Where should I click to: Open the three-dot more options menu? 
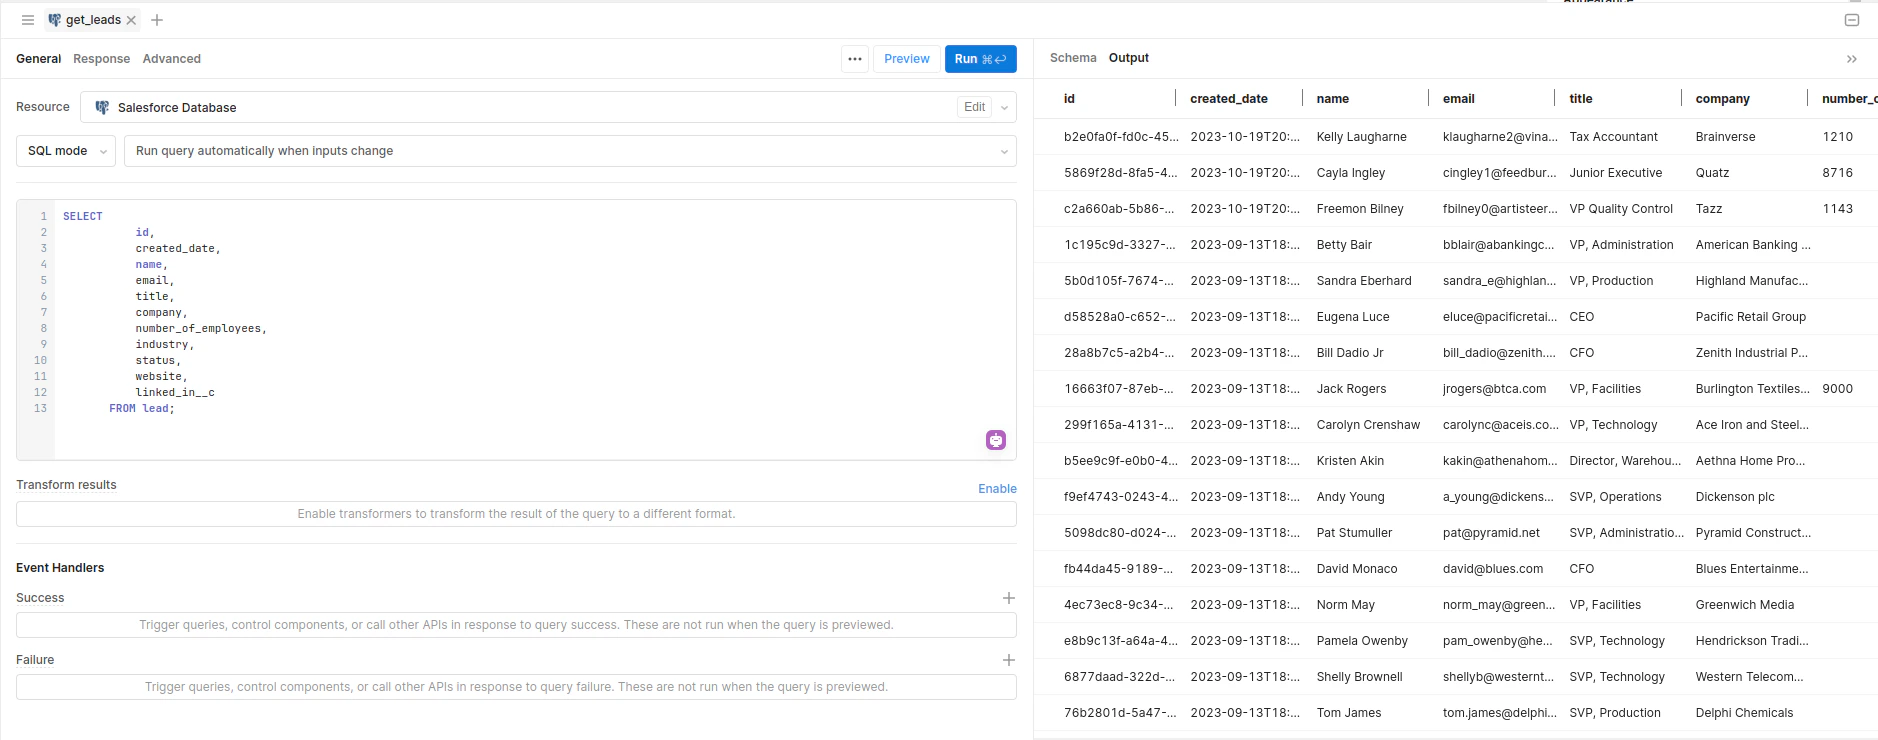[x=855, y=59]
